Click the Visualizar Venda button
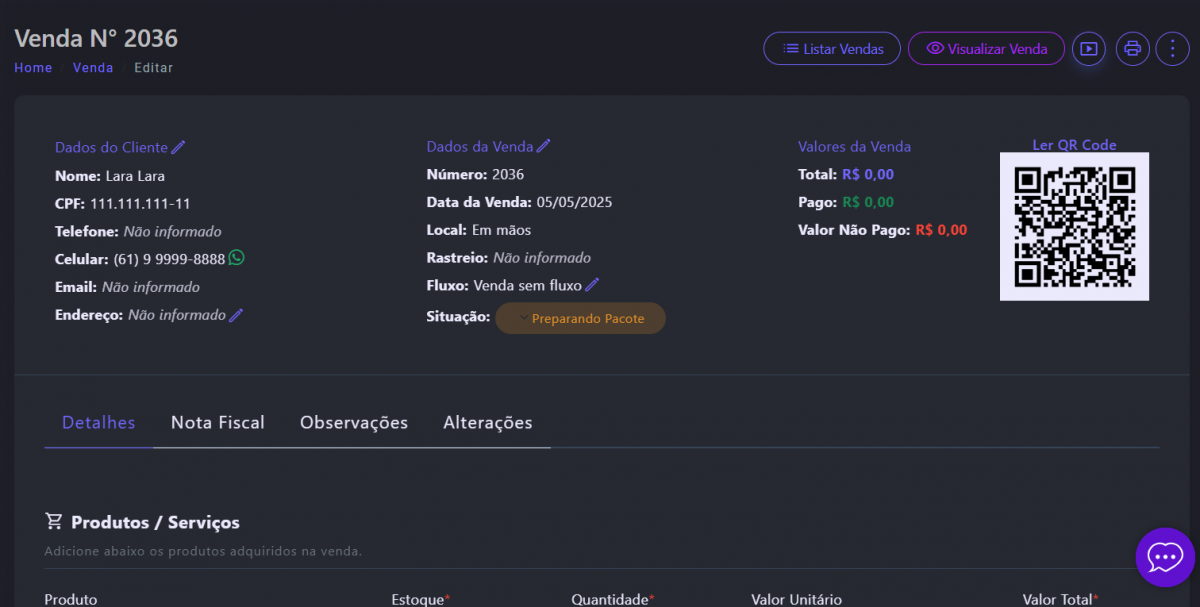This screenshot has height=607, width=1200. click(986, 48)
